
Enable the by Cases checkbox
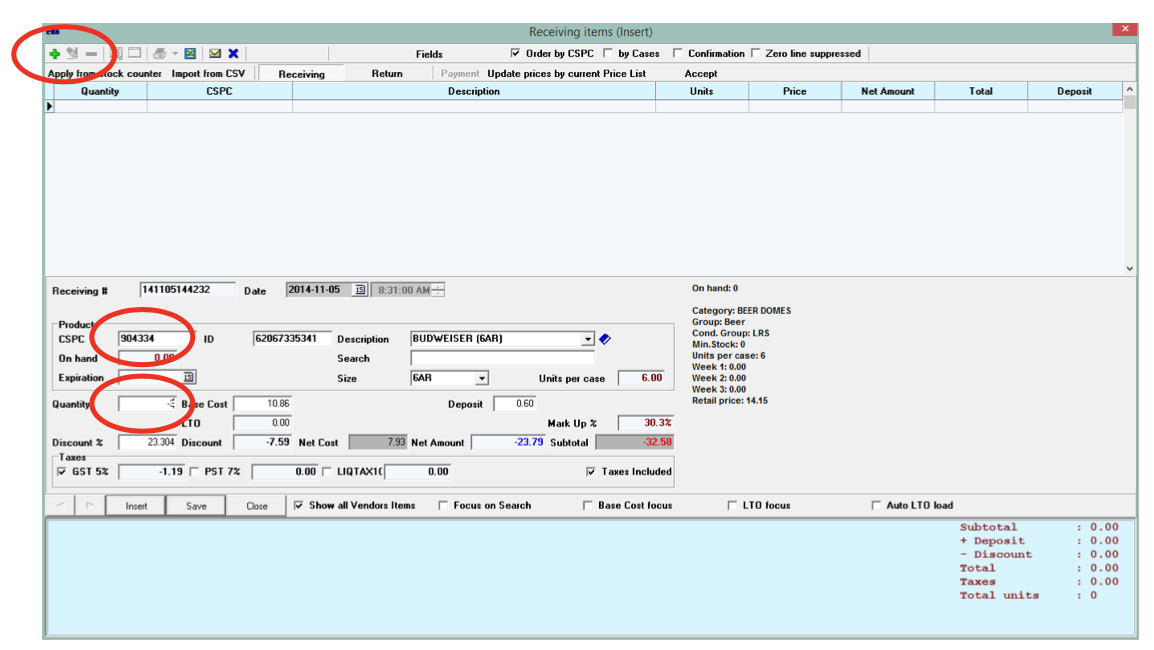[607, 53]
